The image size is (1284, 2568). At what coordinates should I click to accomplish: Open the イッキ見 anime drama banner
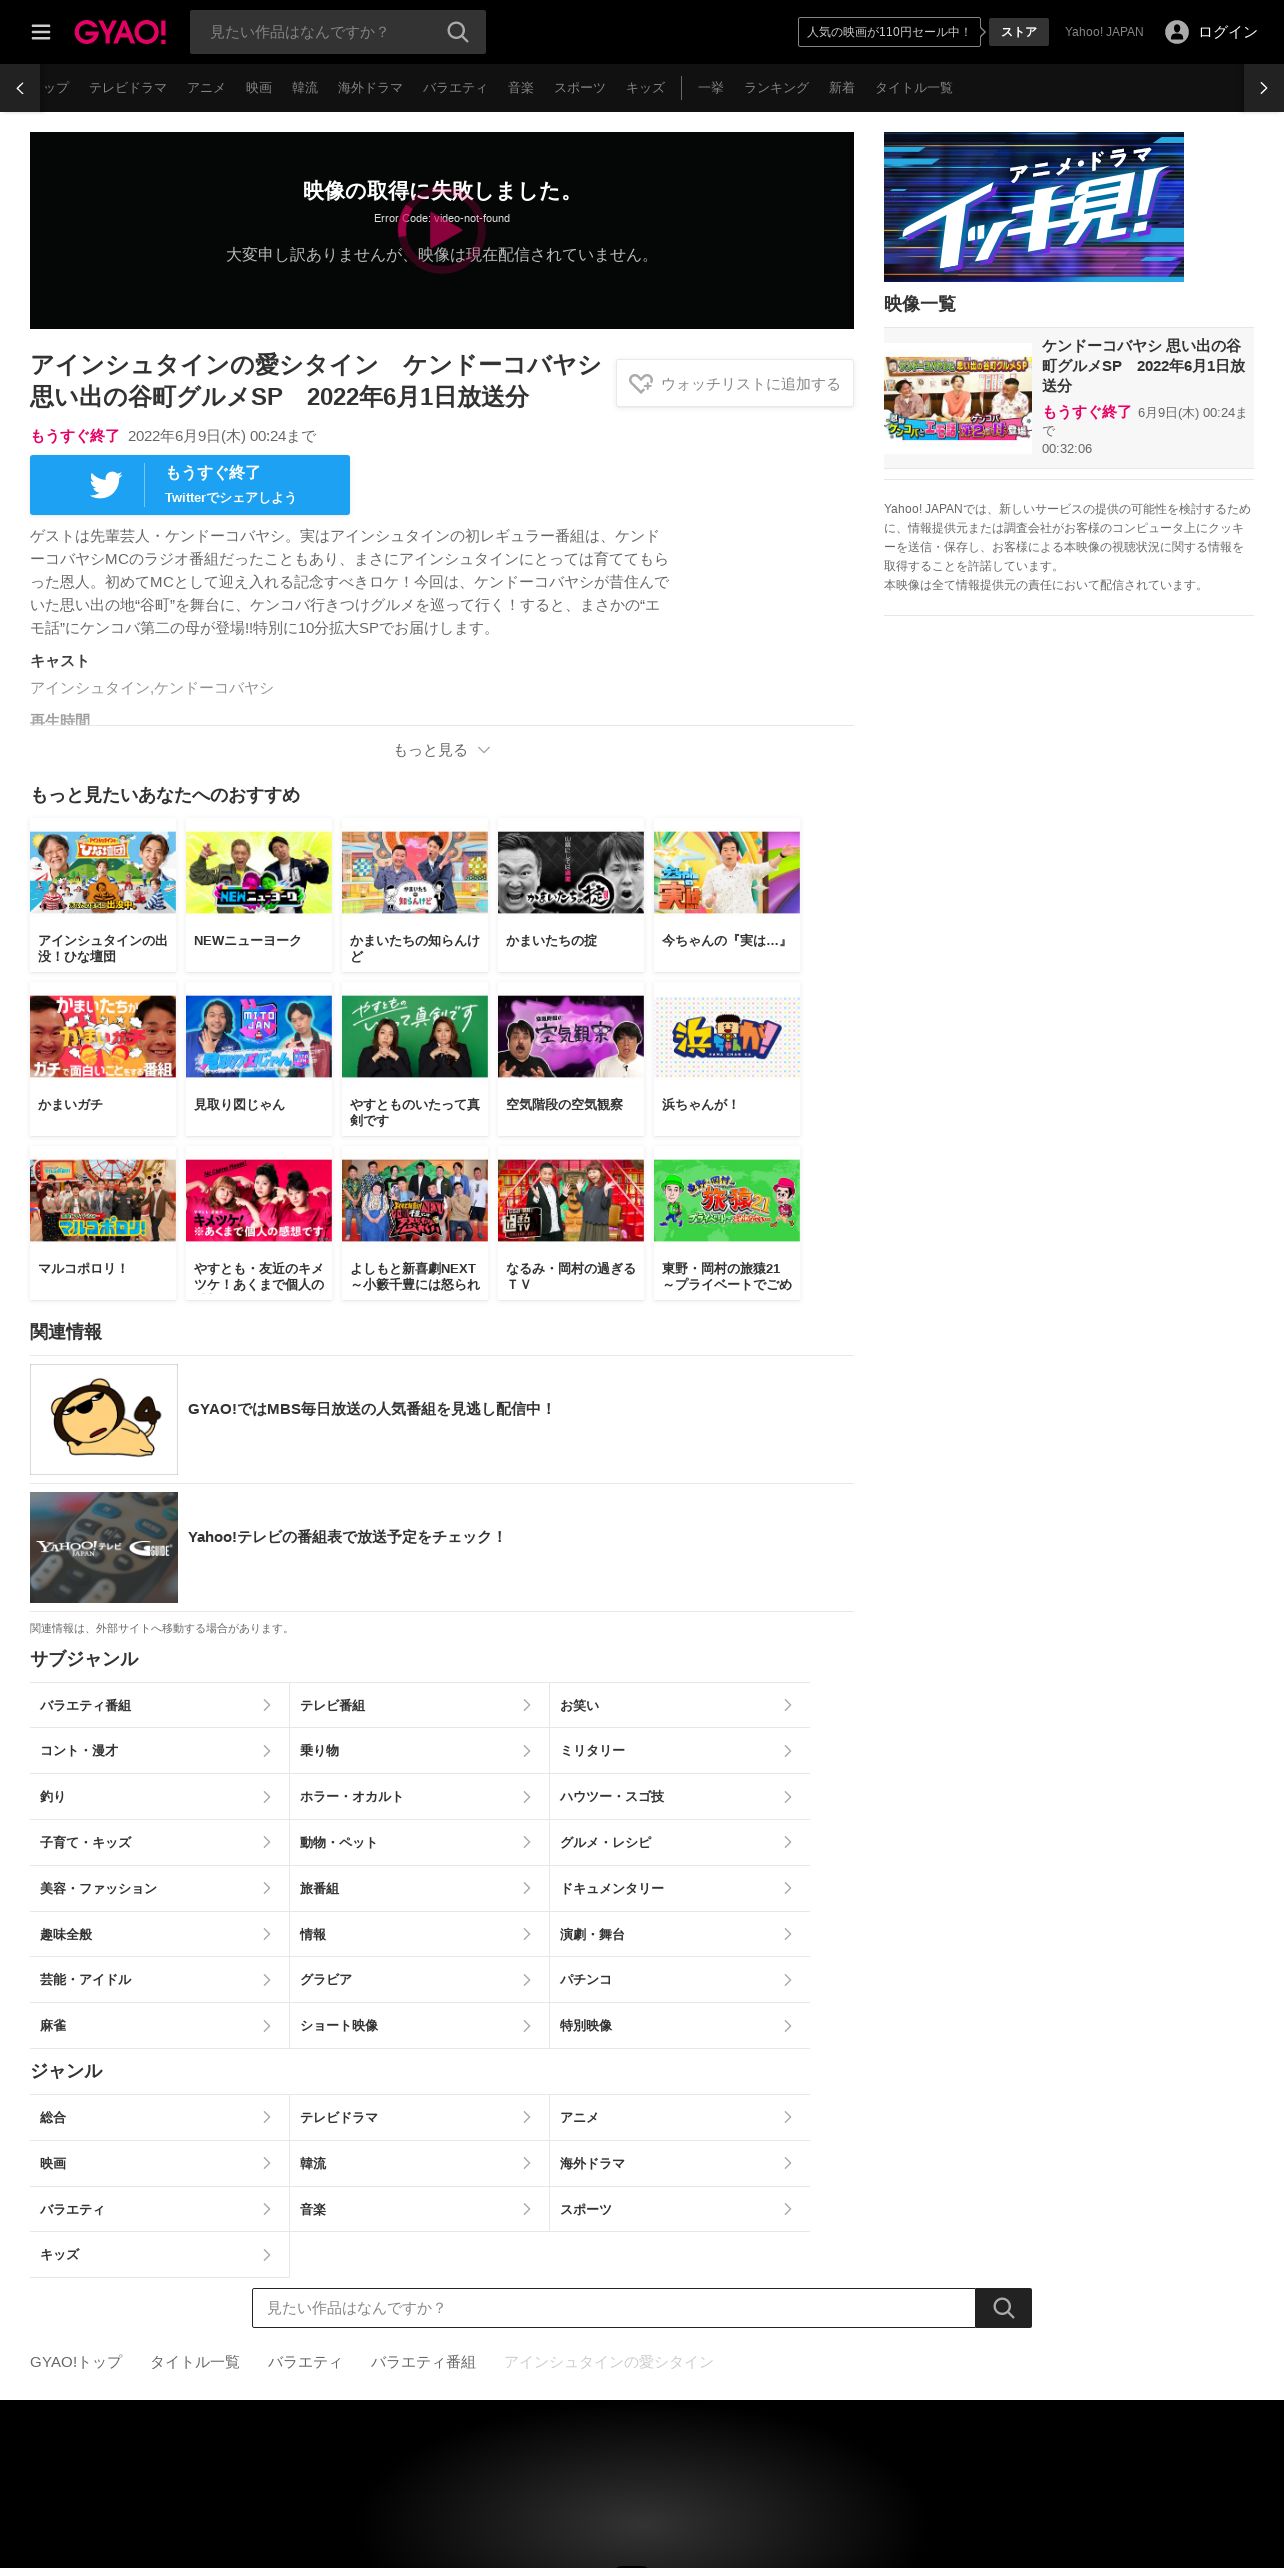click(1034, 207)
